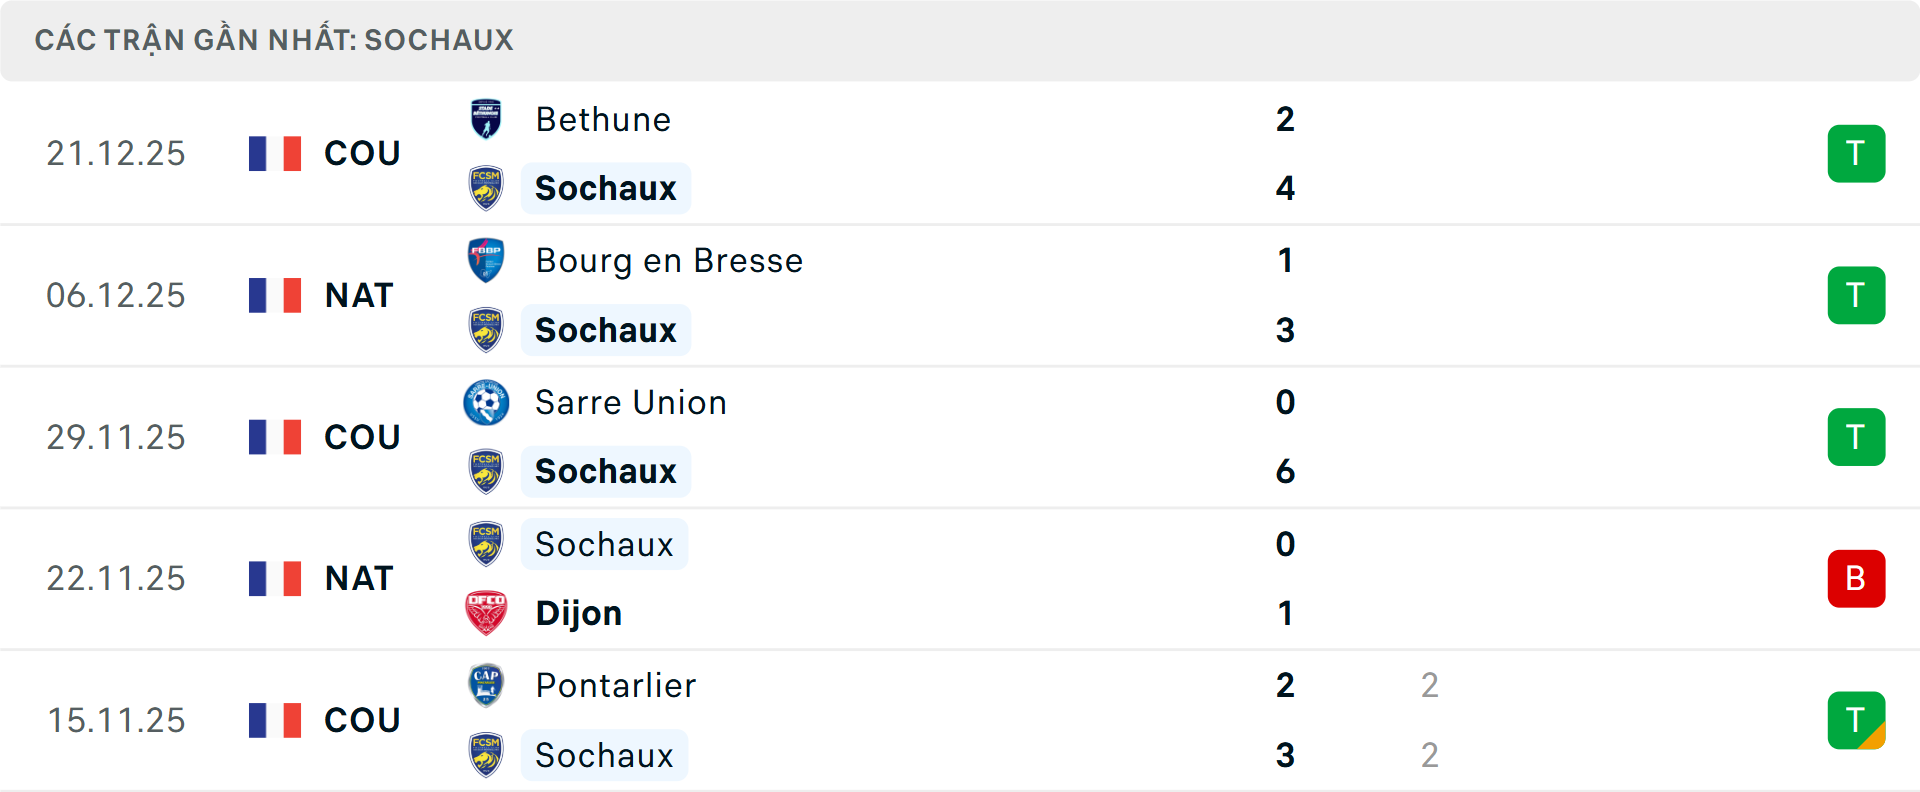Toggle the green T result badge for 21.12.25

1857,153
